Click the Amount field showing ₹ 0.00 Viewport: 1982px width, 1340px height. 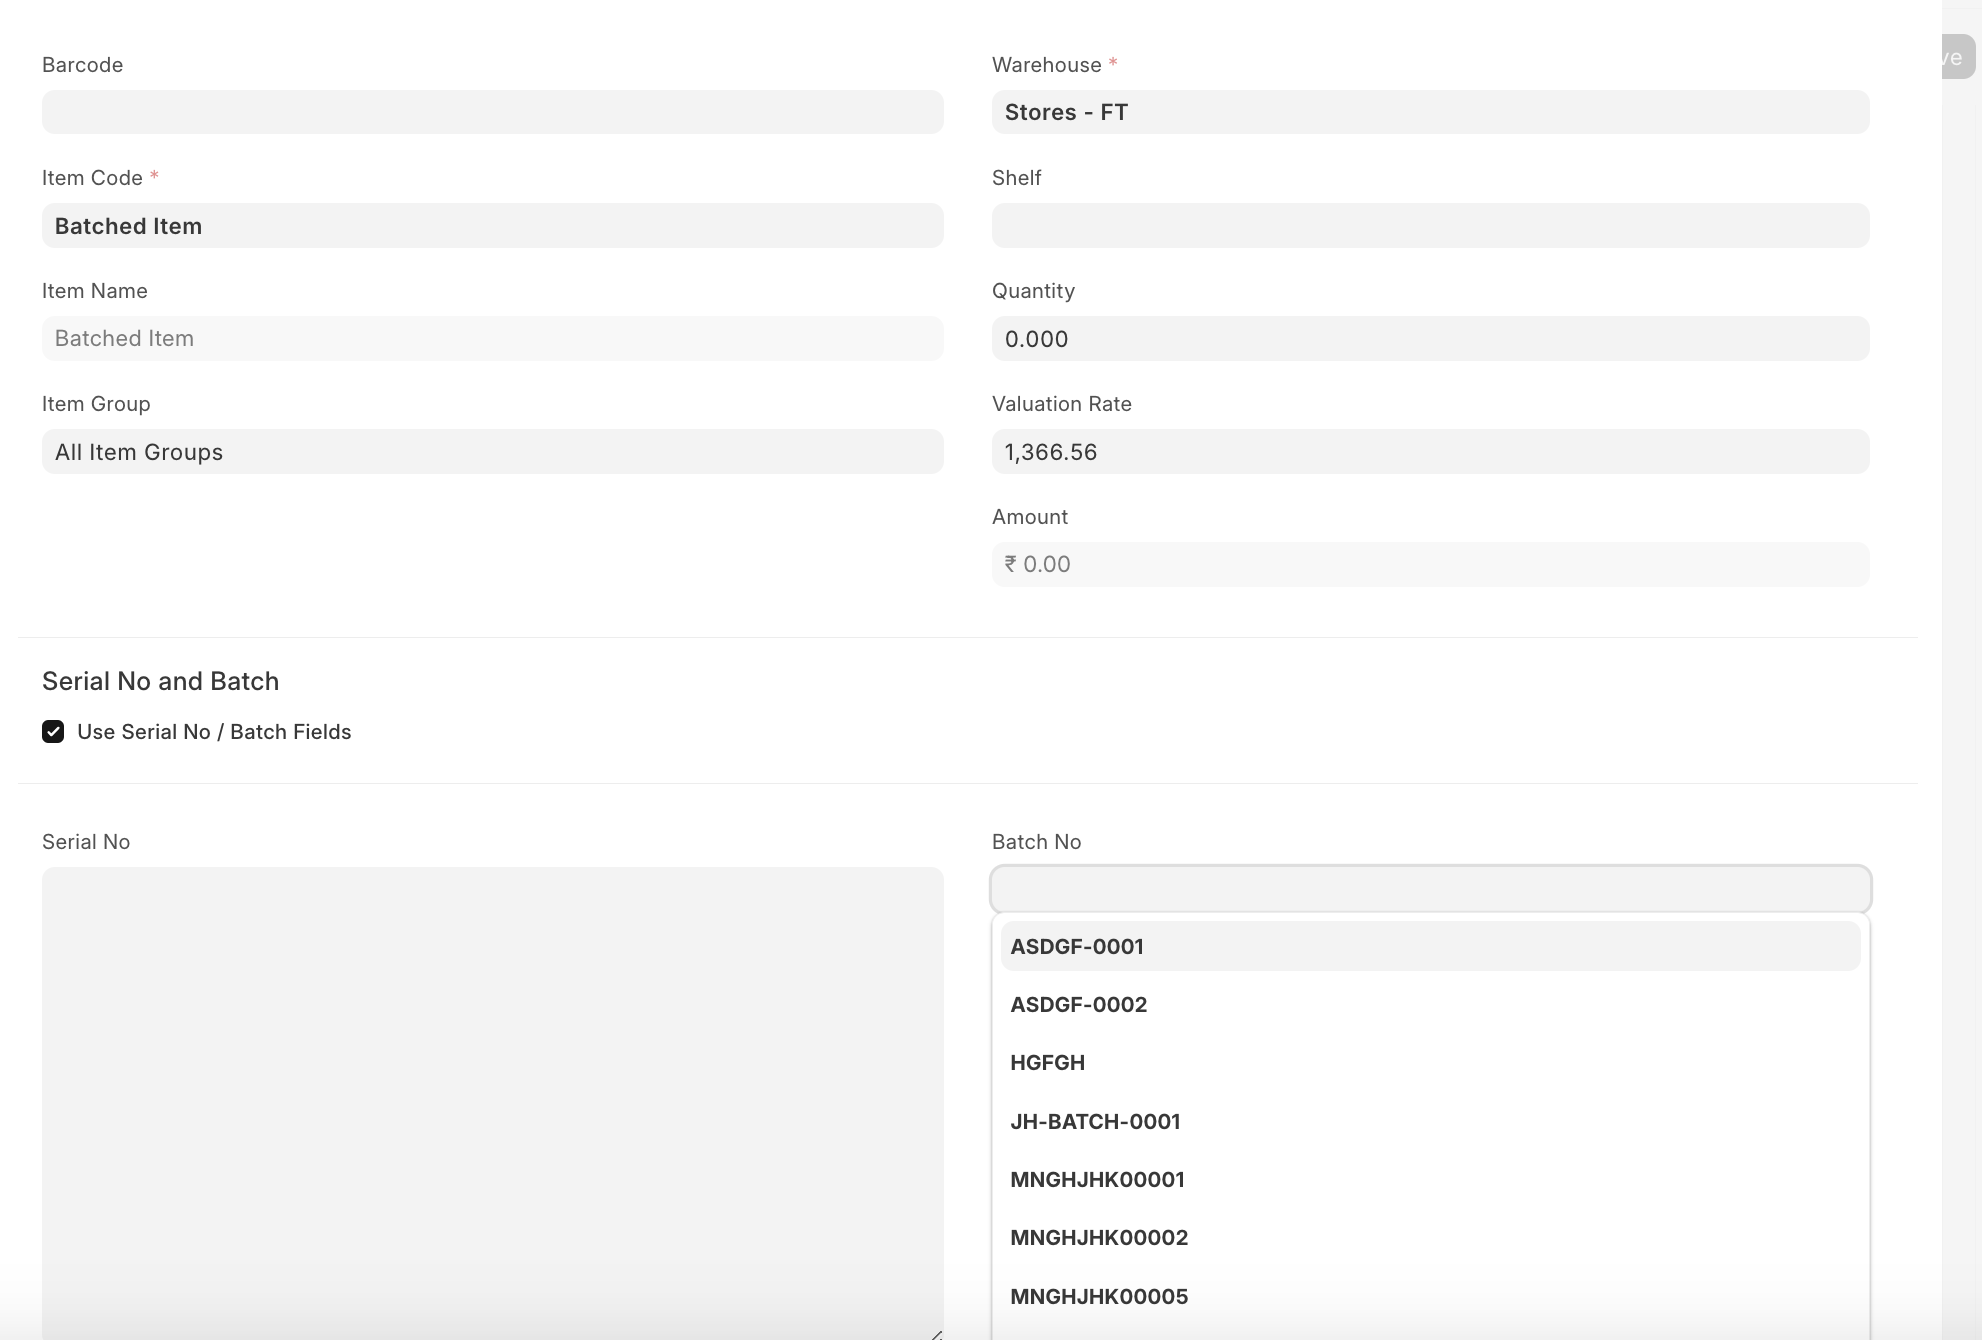point(1429,564)
